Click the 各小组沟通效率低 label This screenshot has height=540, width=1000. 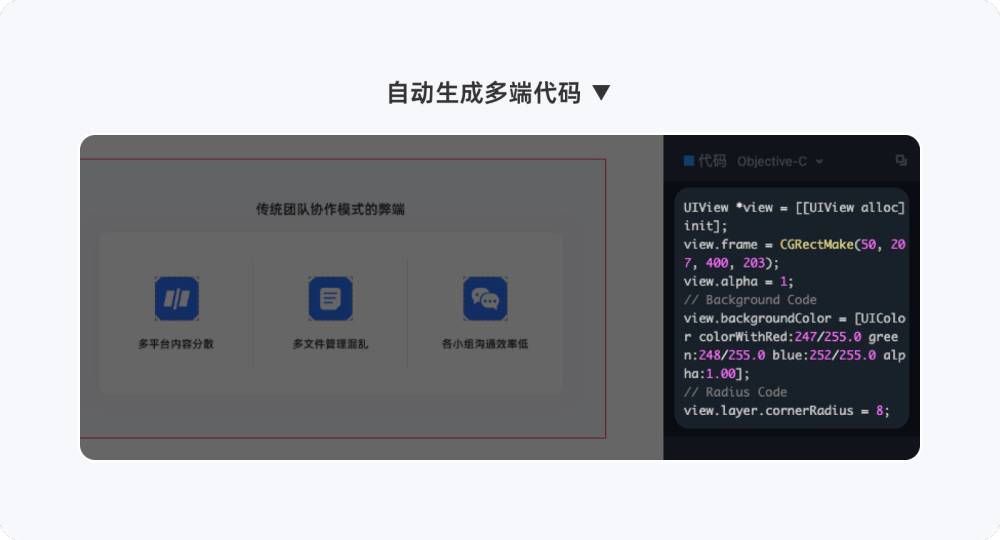485,344
